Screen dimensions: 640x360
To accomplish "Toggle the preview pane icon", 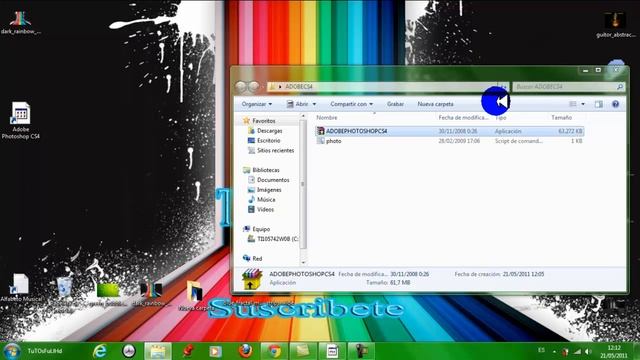I will pyautogui.click(x=598, y=104).
